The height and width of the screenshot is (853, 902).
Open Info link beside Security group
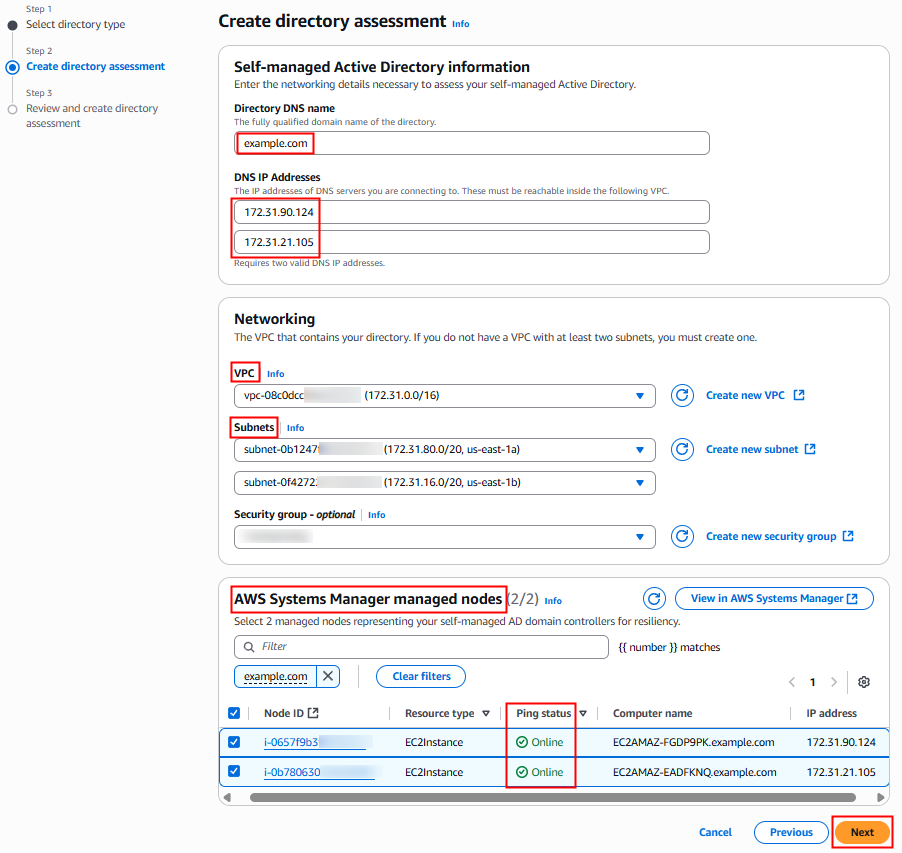[376, 515]
